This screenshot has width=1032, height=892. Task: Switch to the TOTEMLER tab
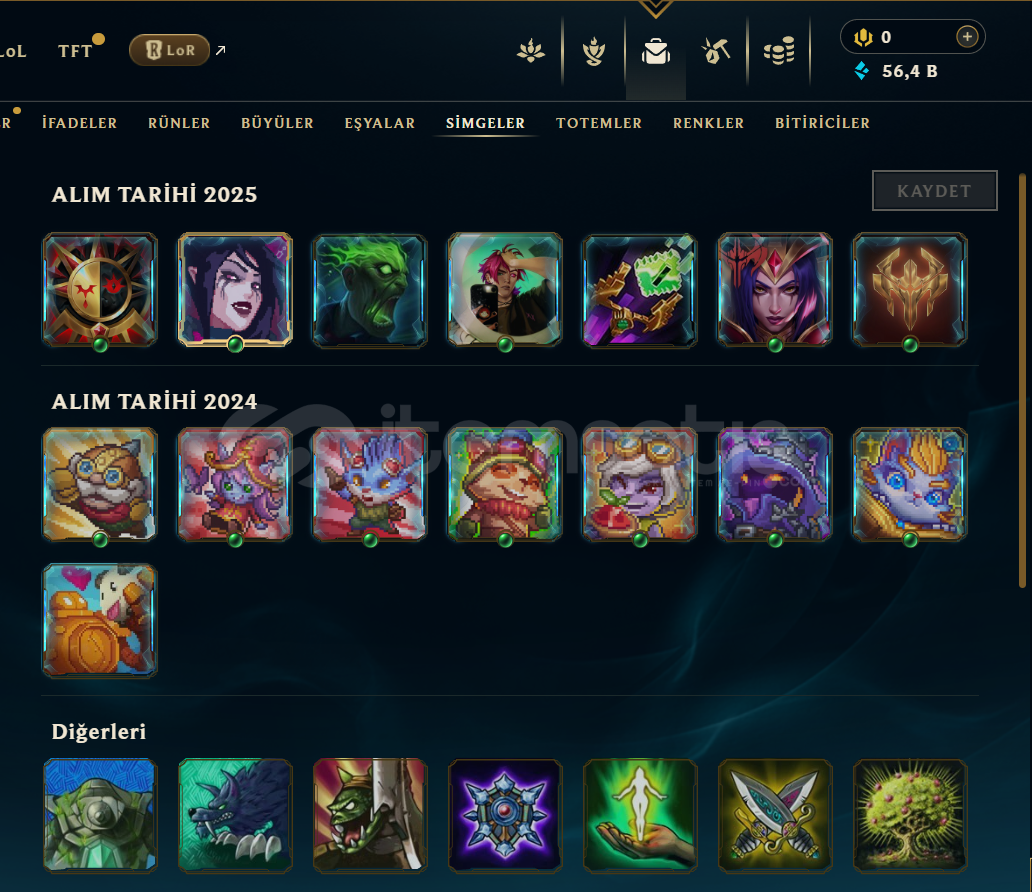pos(598,123)
